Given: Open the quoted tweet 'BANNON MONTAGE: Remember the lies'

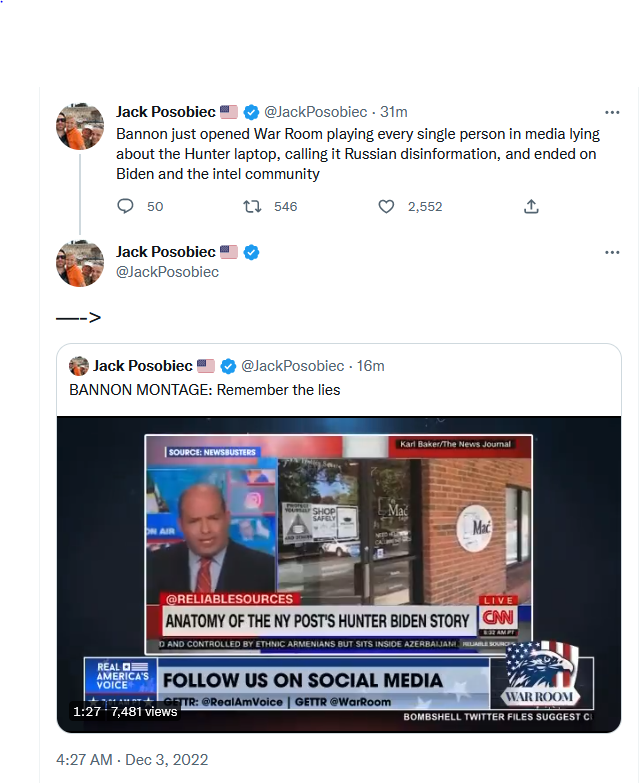Looking at the screenshot, I should [204, 390].
